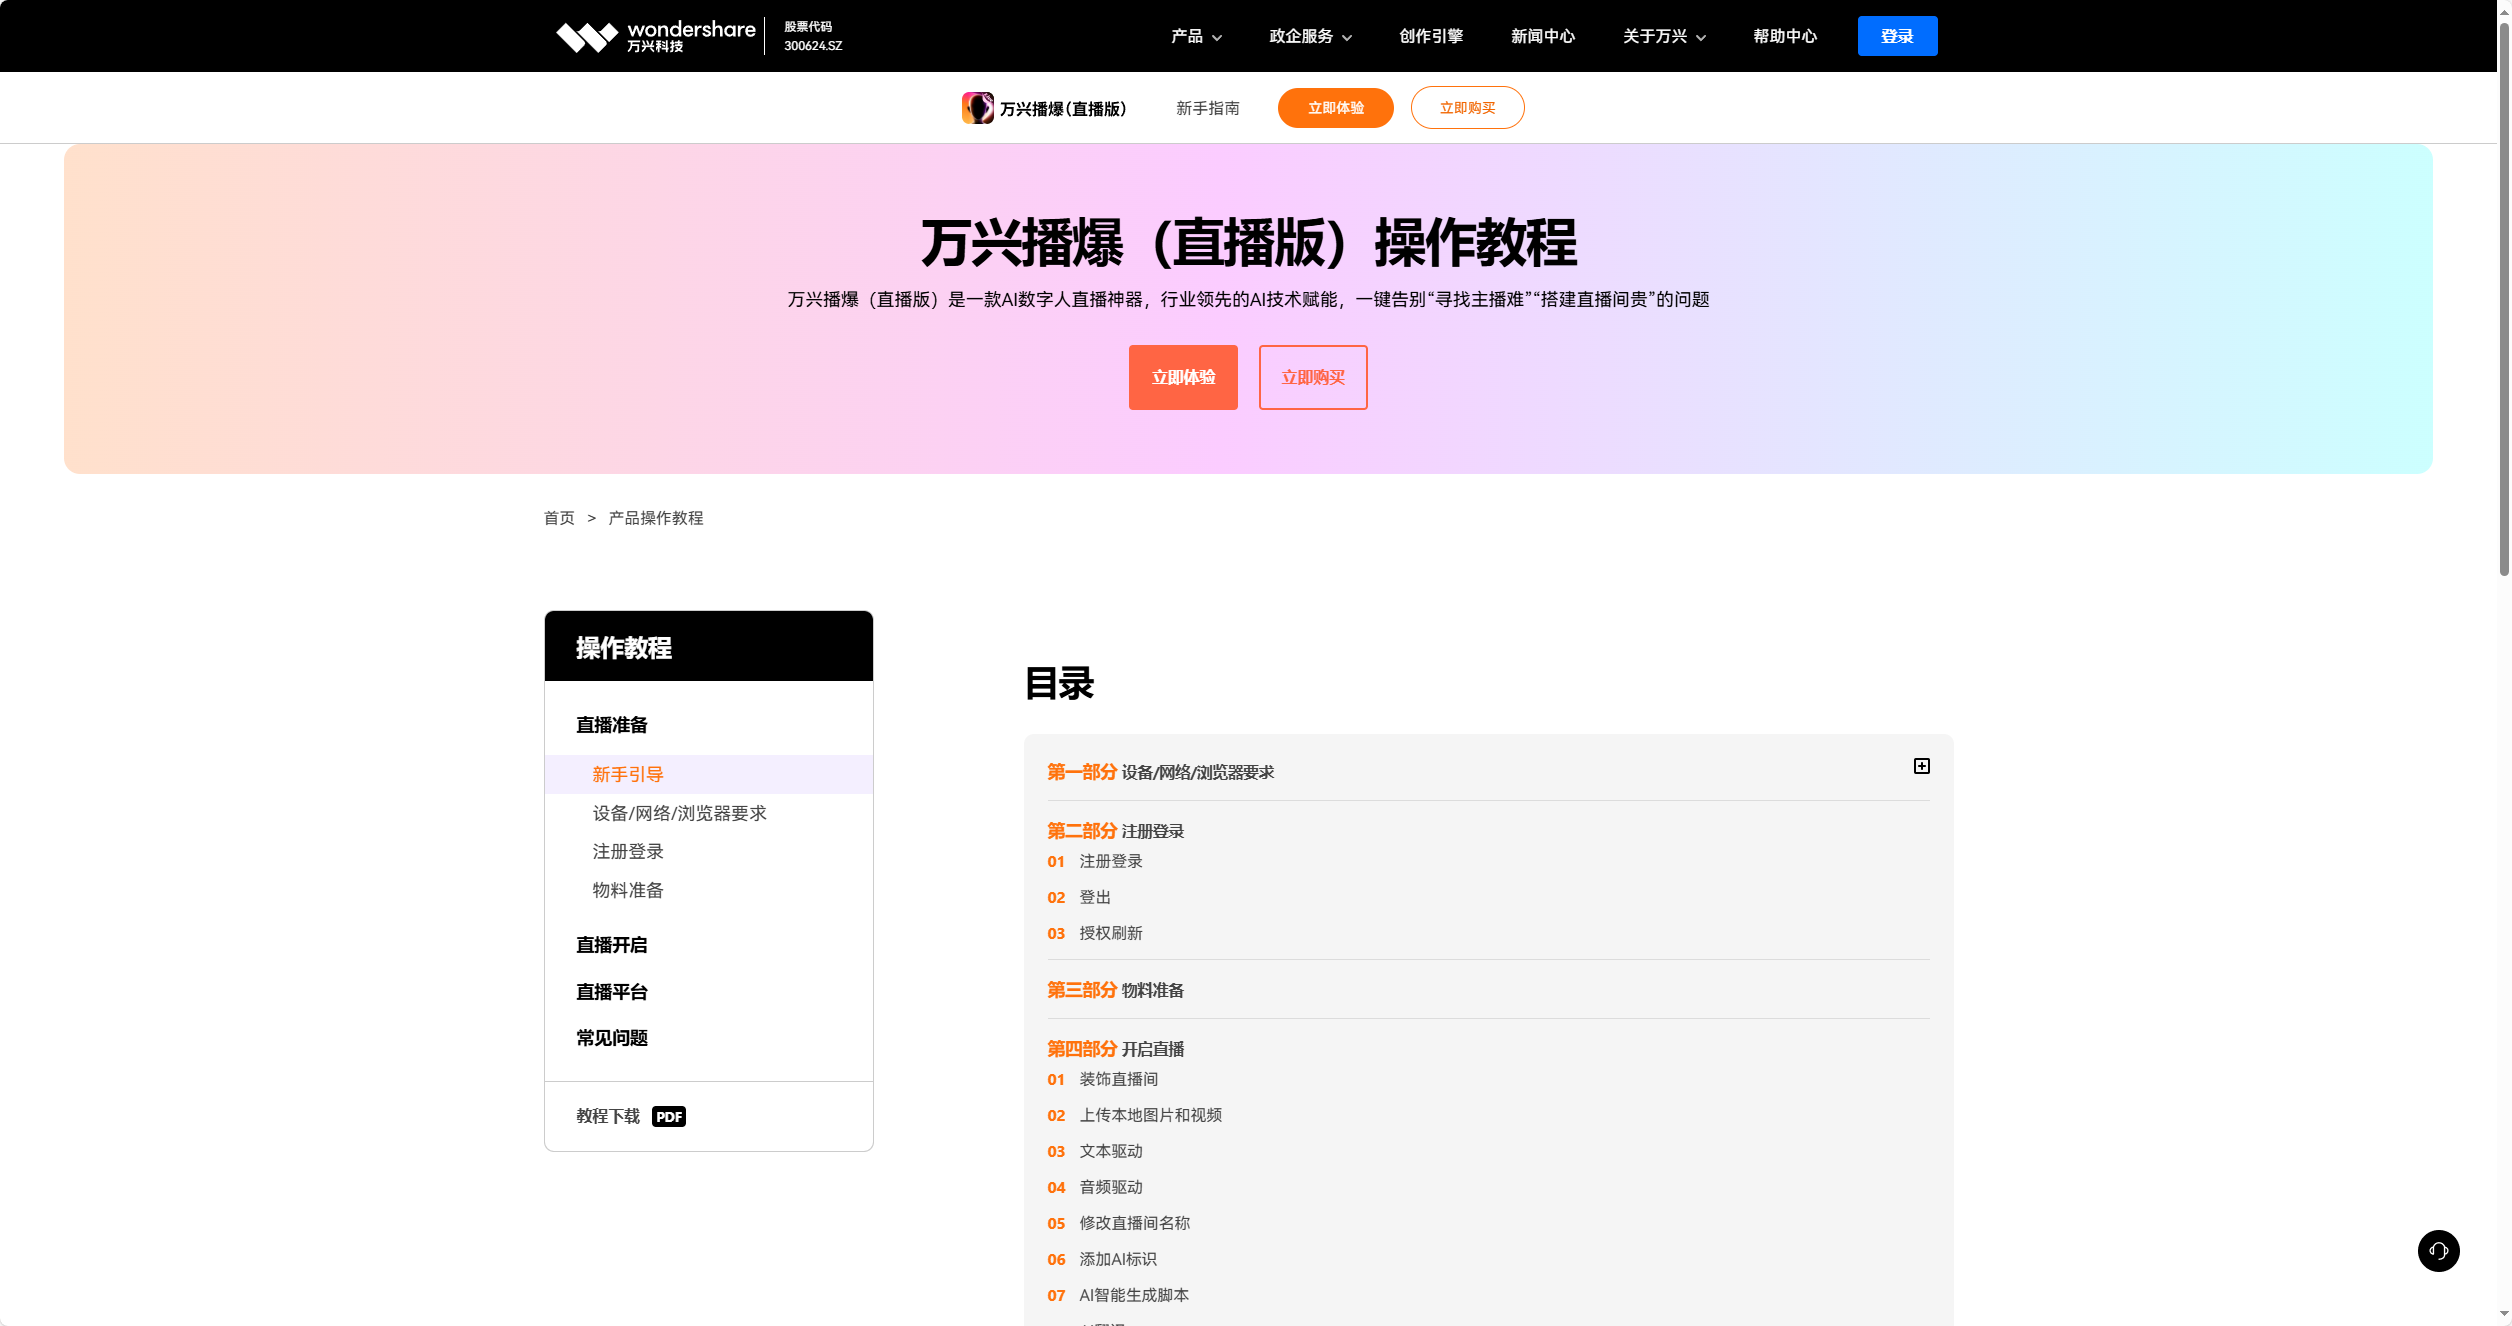Viewport: 2512px width, 1326px height.
Task: Open 新闻中心 in top navigation
Action: [1543, 36]
